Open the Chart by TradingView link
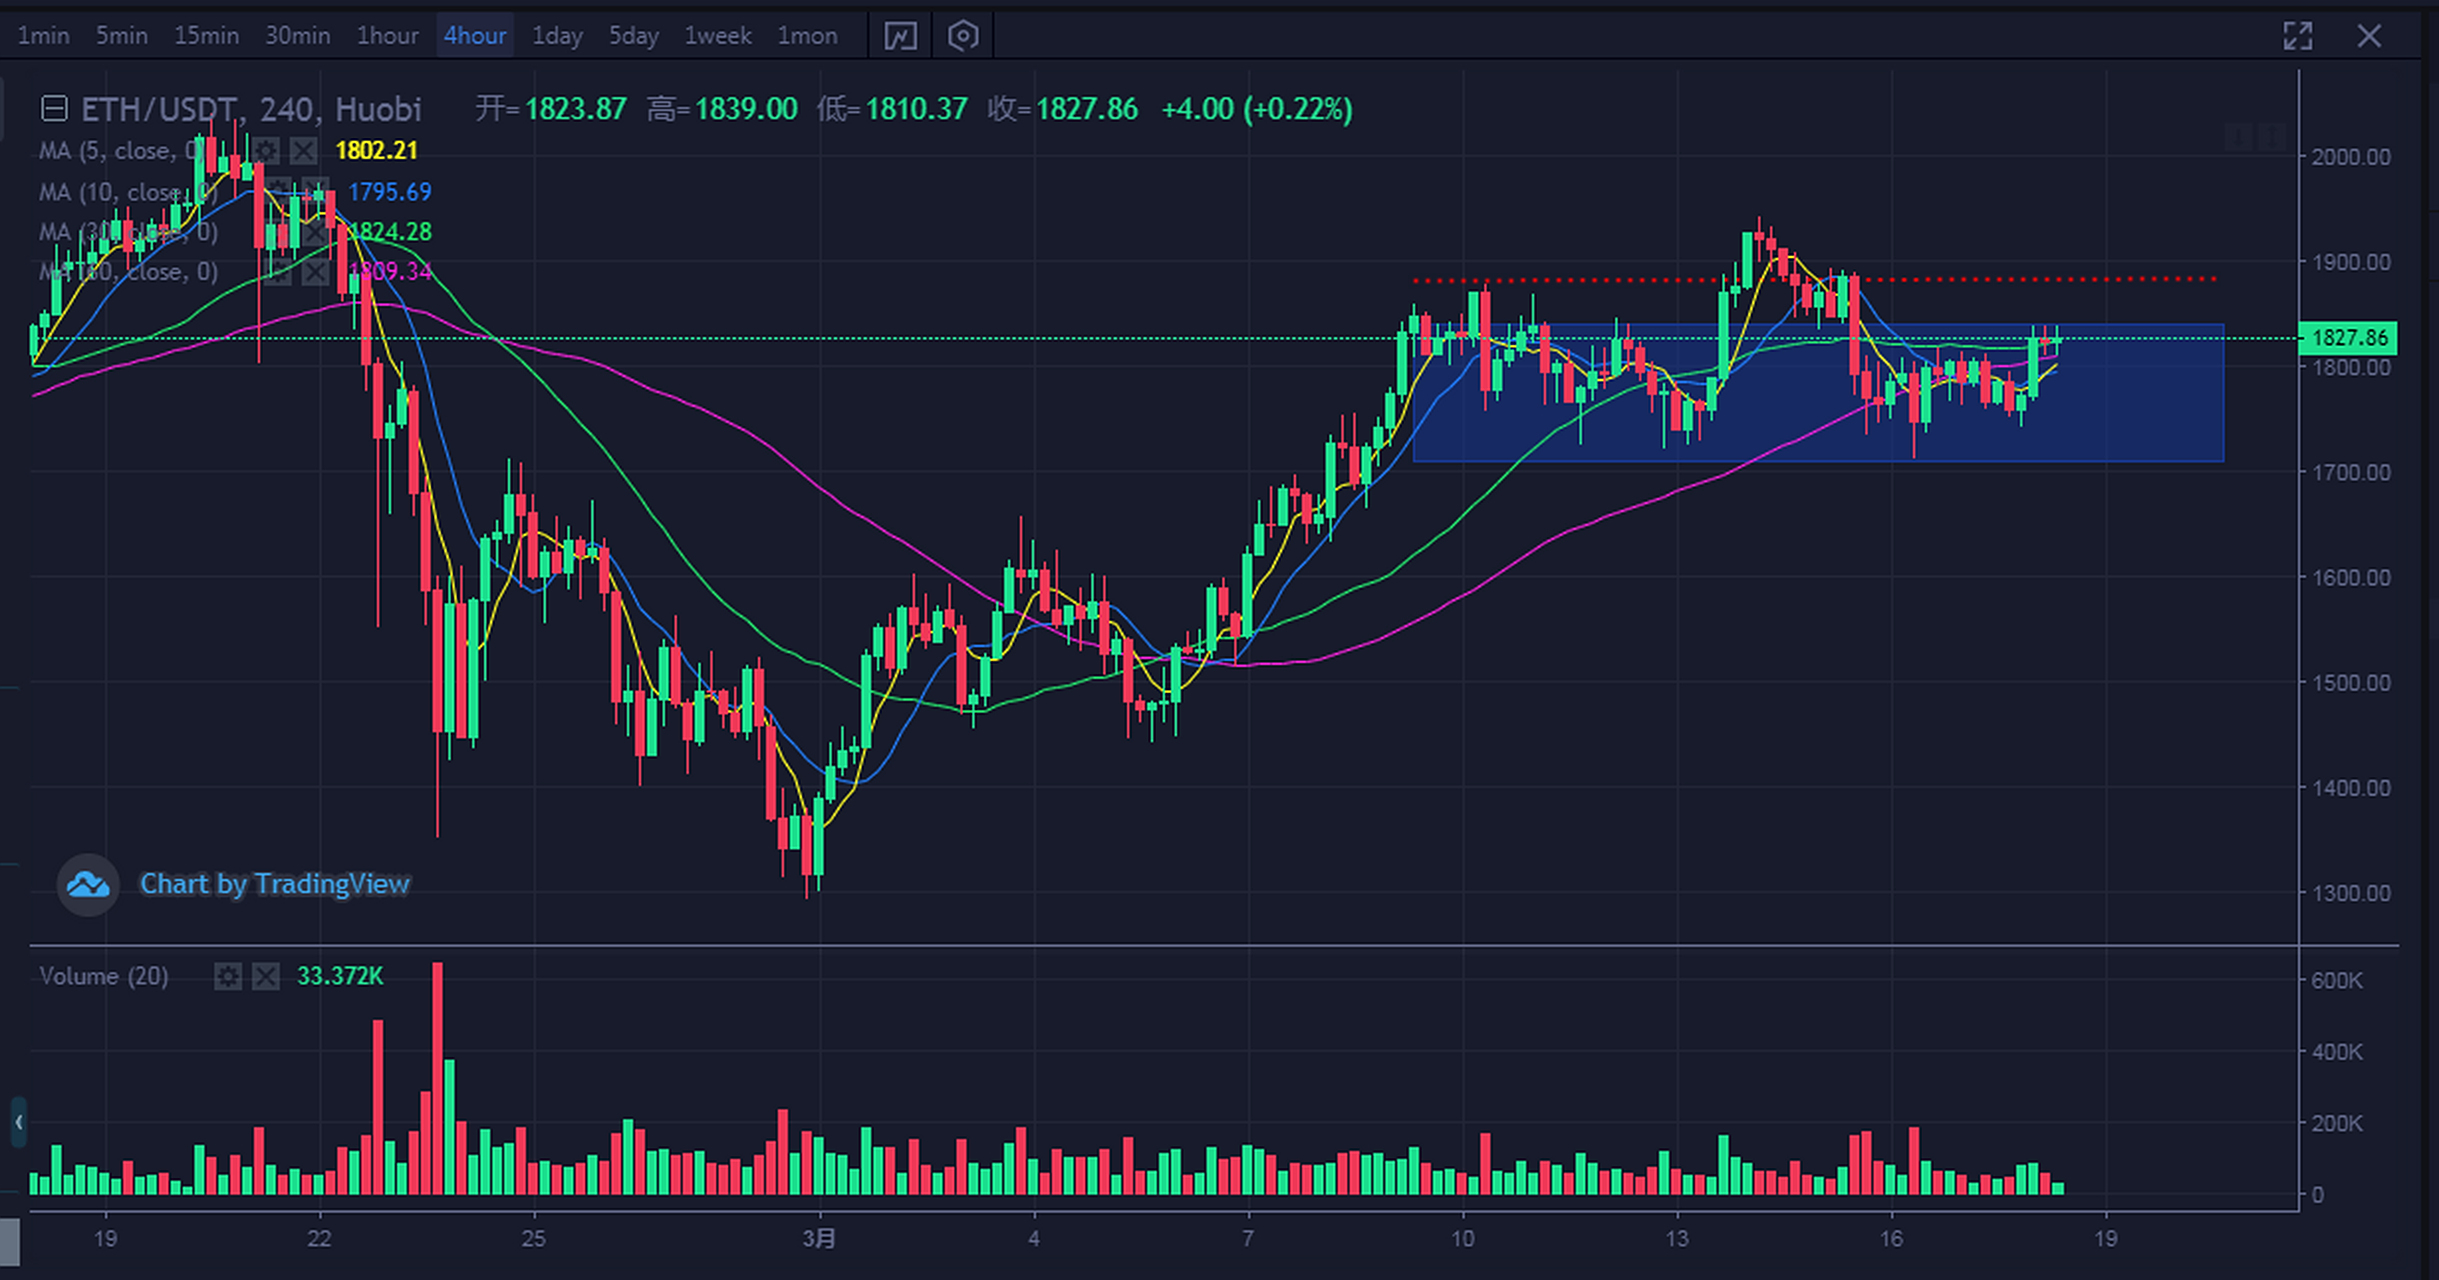 274,884
